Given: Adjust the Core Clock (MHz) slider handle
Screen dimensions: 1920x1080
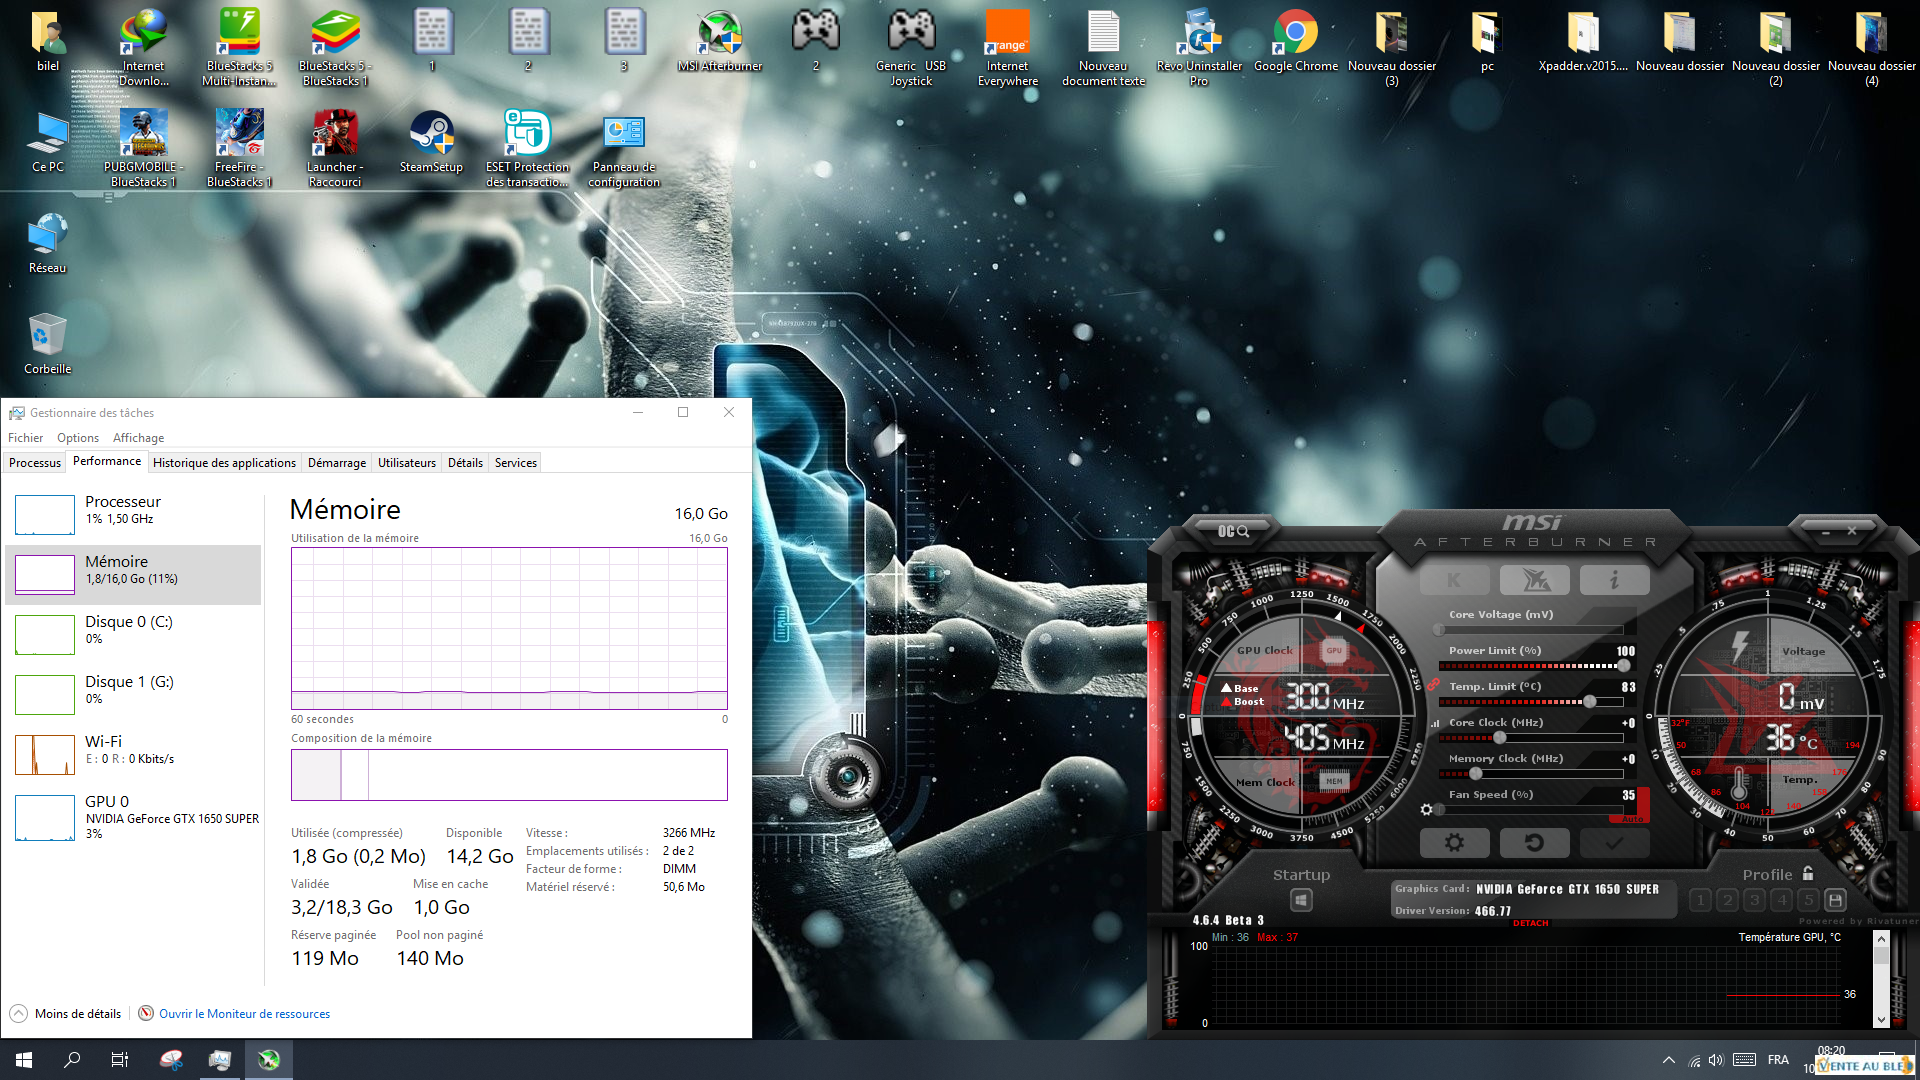Looking at the screenshot, I should [x=1499, y=738].
